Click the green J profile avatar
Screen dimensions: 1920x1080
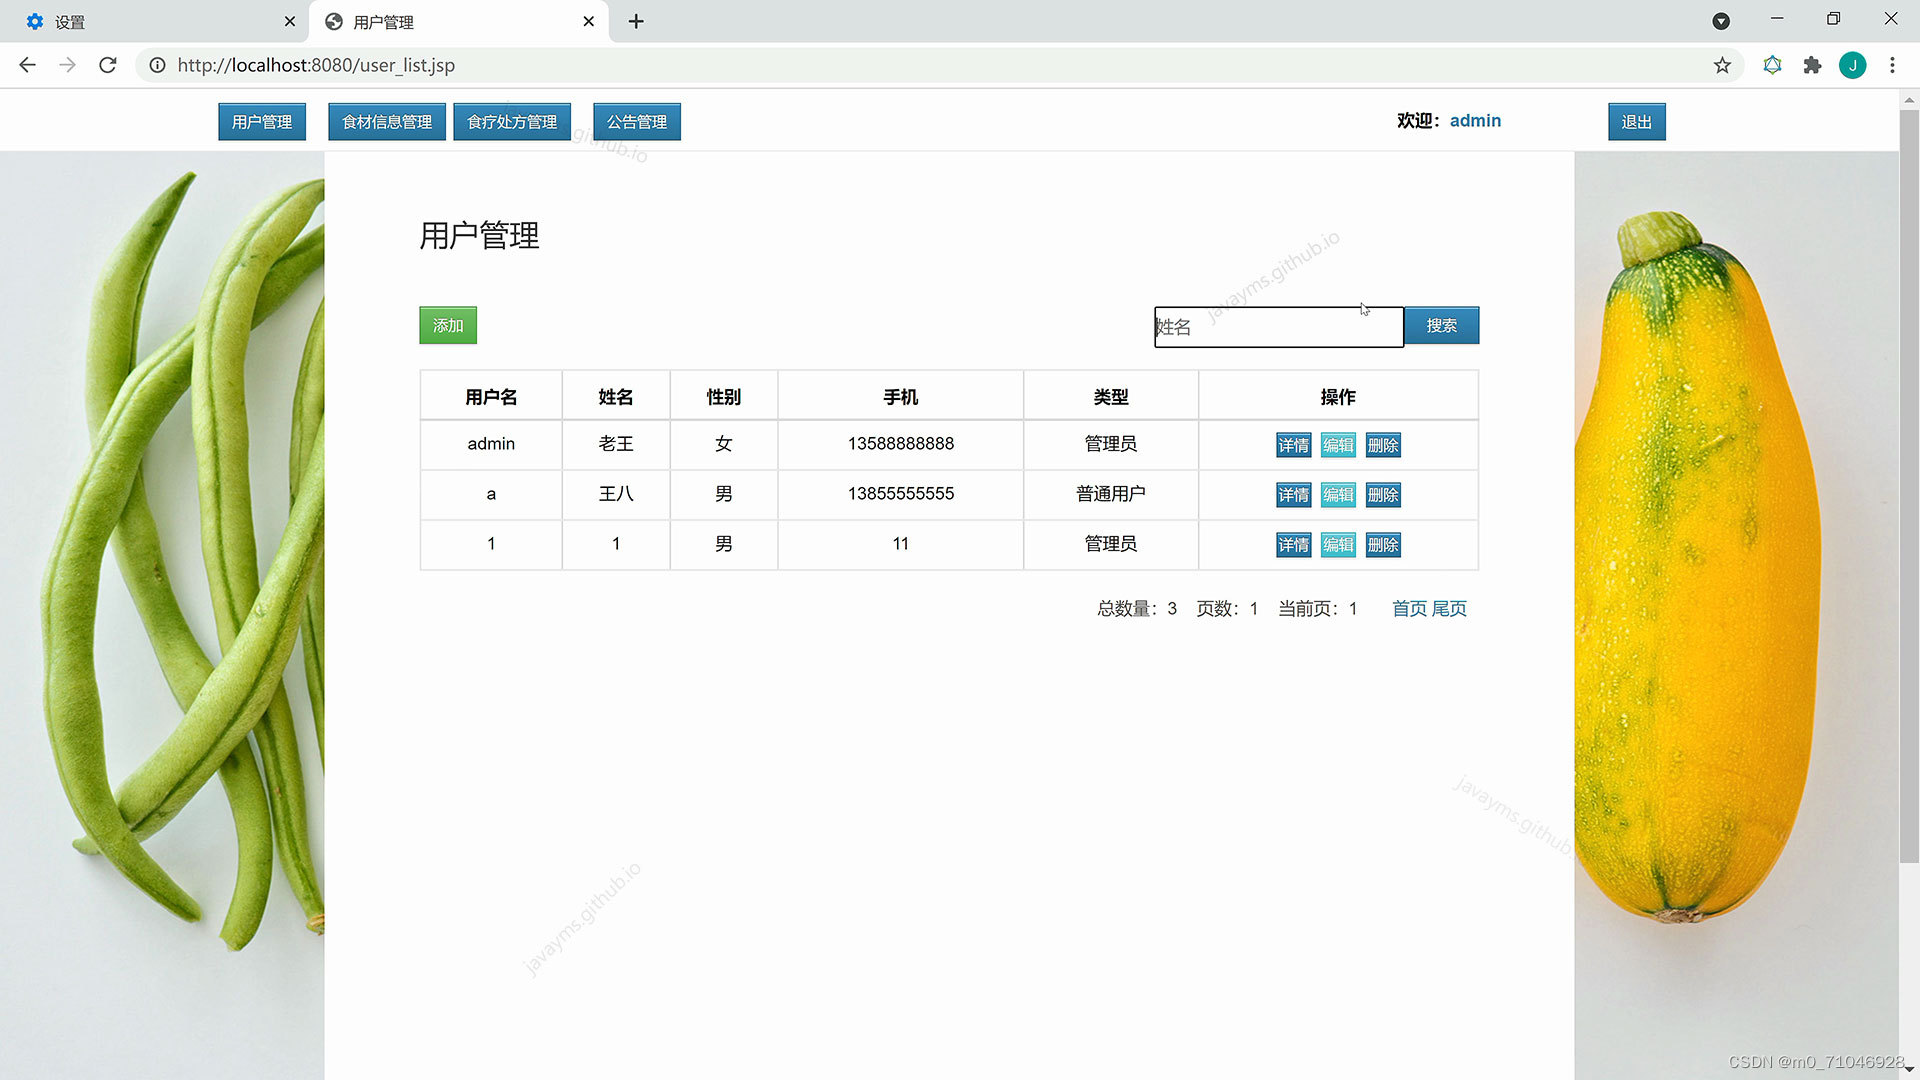pos(1852,65)
